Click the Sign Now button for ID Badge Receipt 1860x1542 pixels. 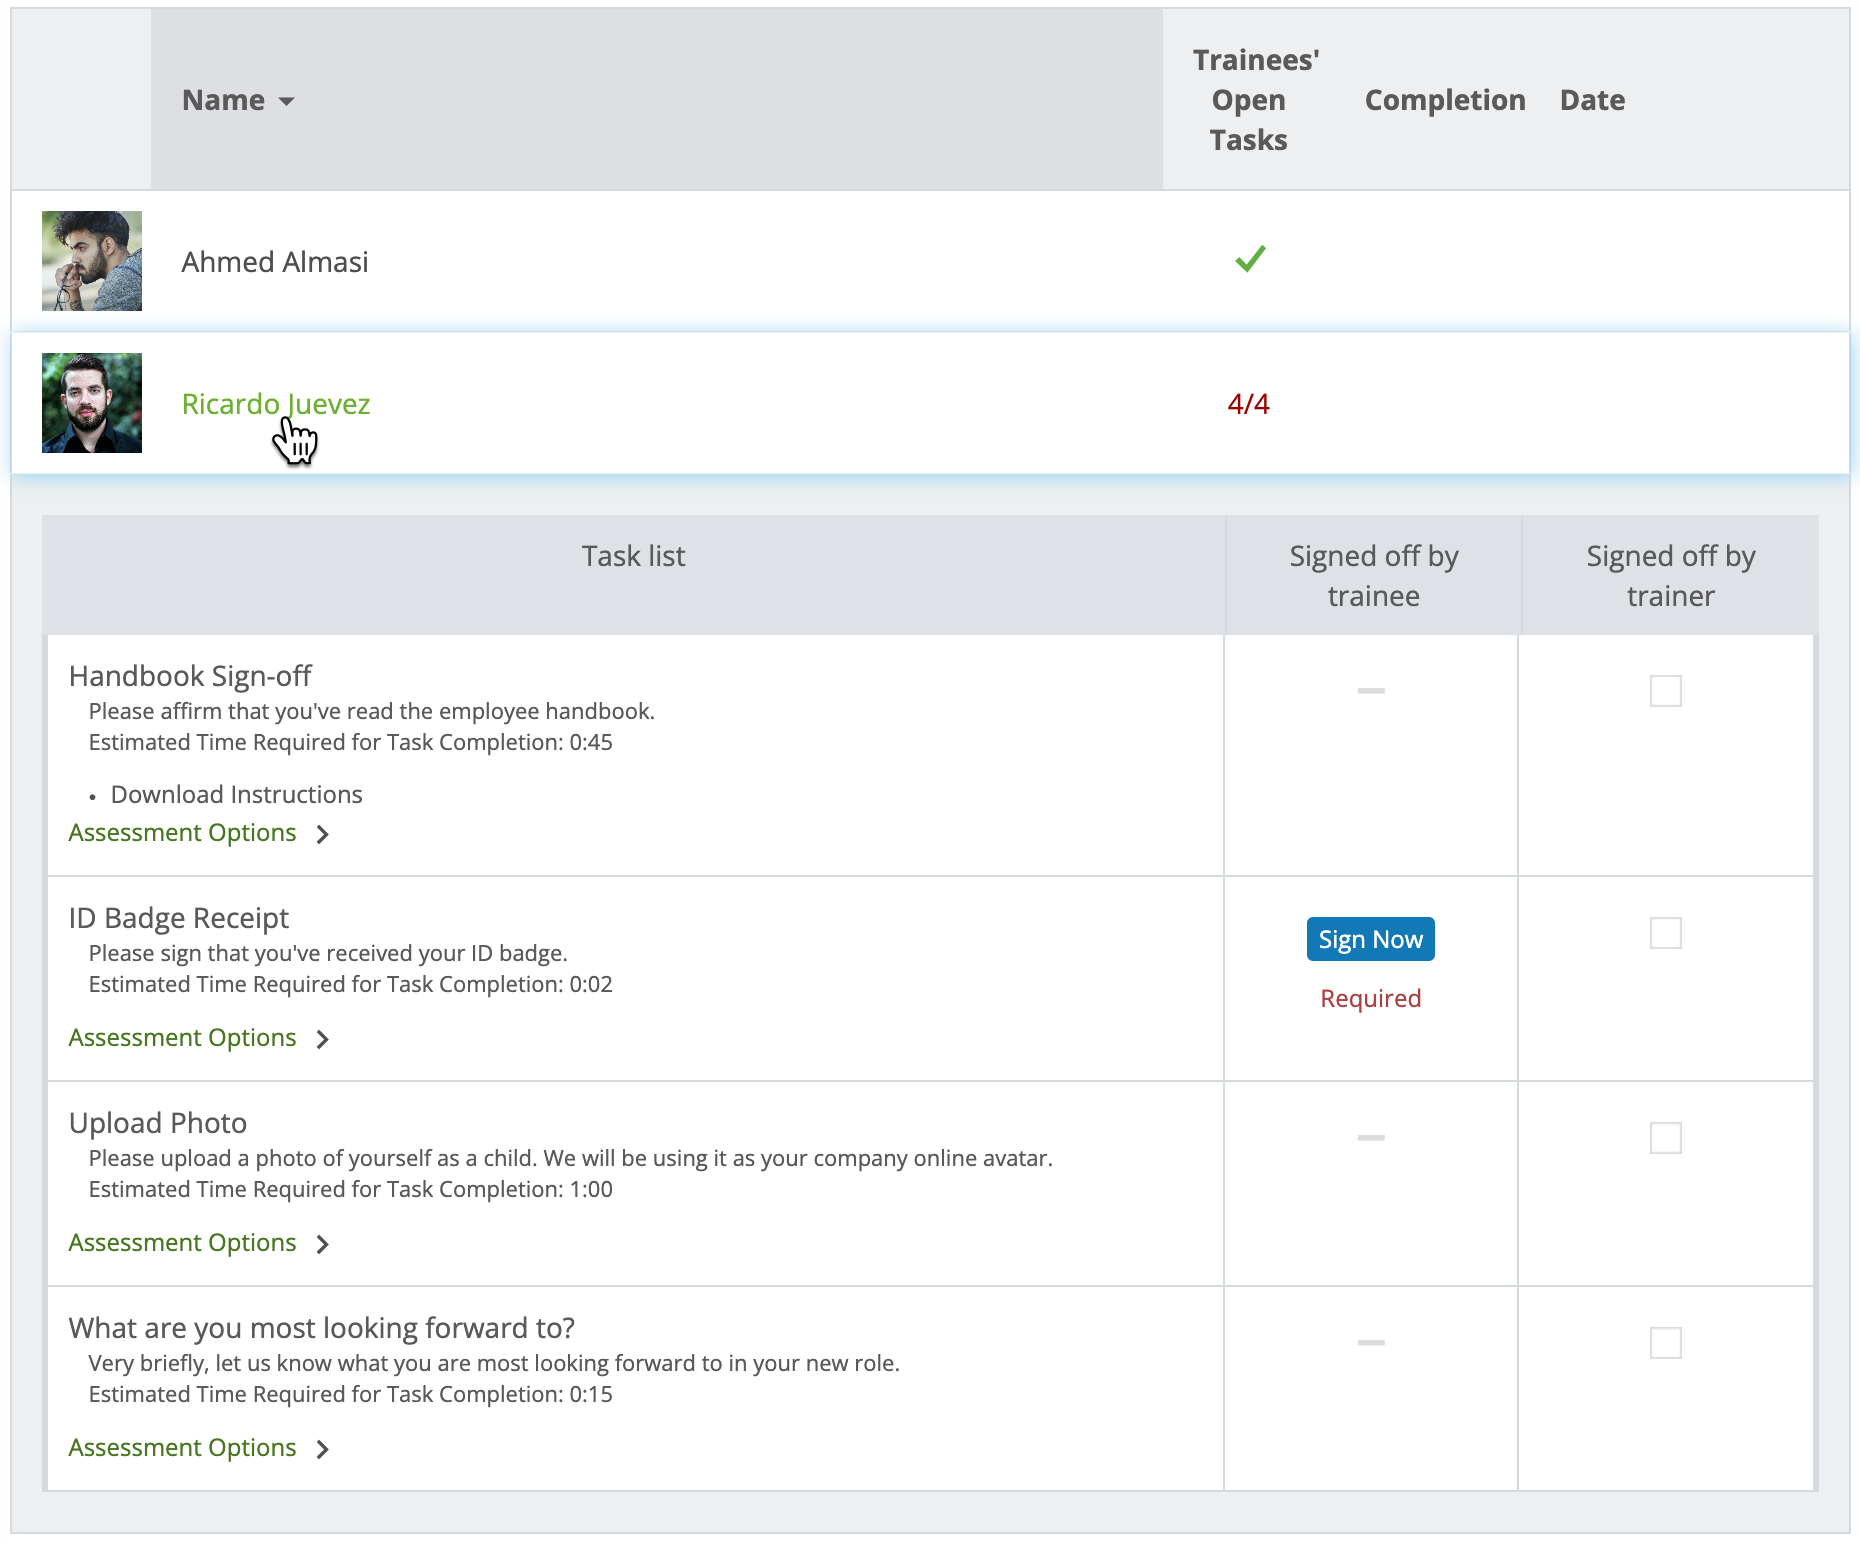(x=1369, y=939)
